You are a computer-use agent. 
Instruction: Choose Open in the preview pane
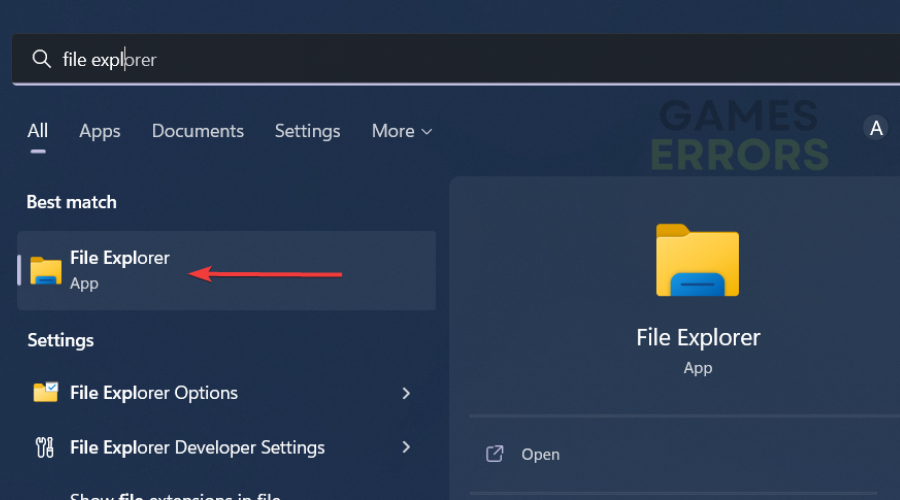pyautogui.click(x=540, y=454)
